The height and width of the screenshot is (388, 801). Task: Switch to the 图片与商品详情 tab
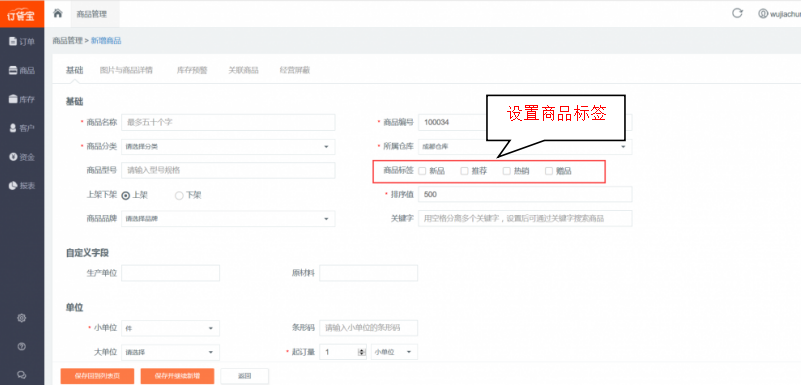[126, 70]
